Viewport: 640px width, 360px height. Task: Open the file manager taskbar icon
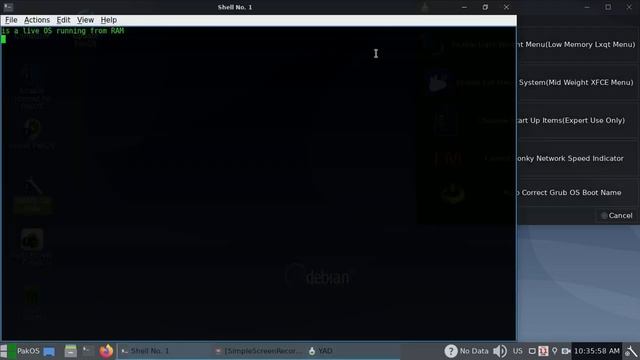tap(70, 351)
